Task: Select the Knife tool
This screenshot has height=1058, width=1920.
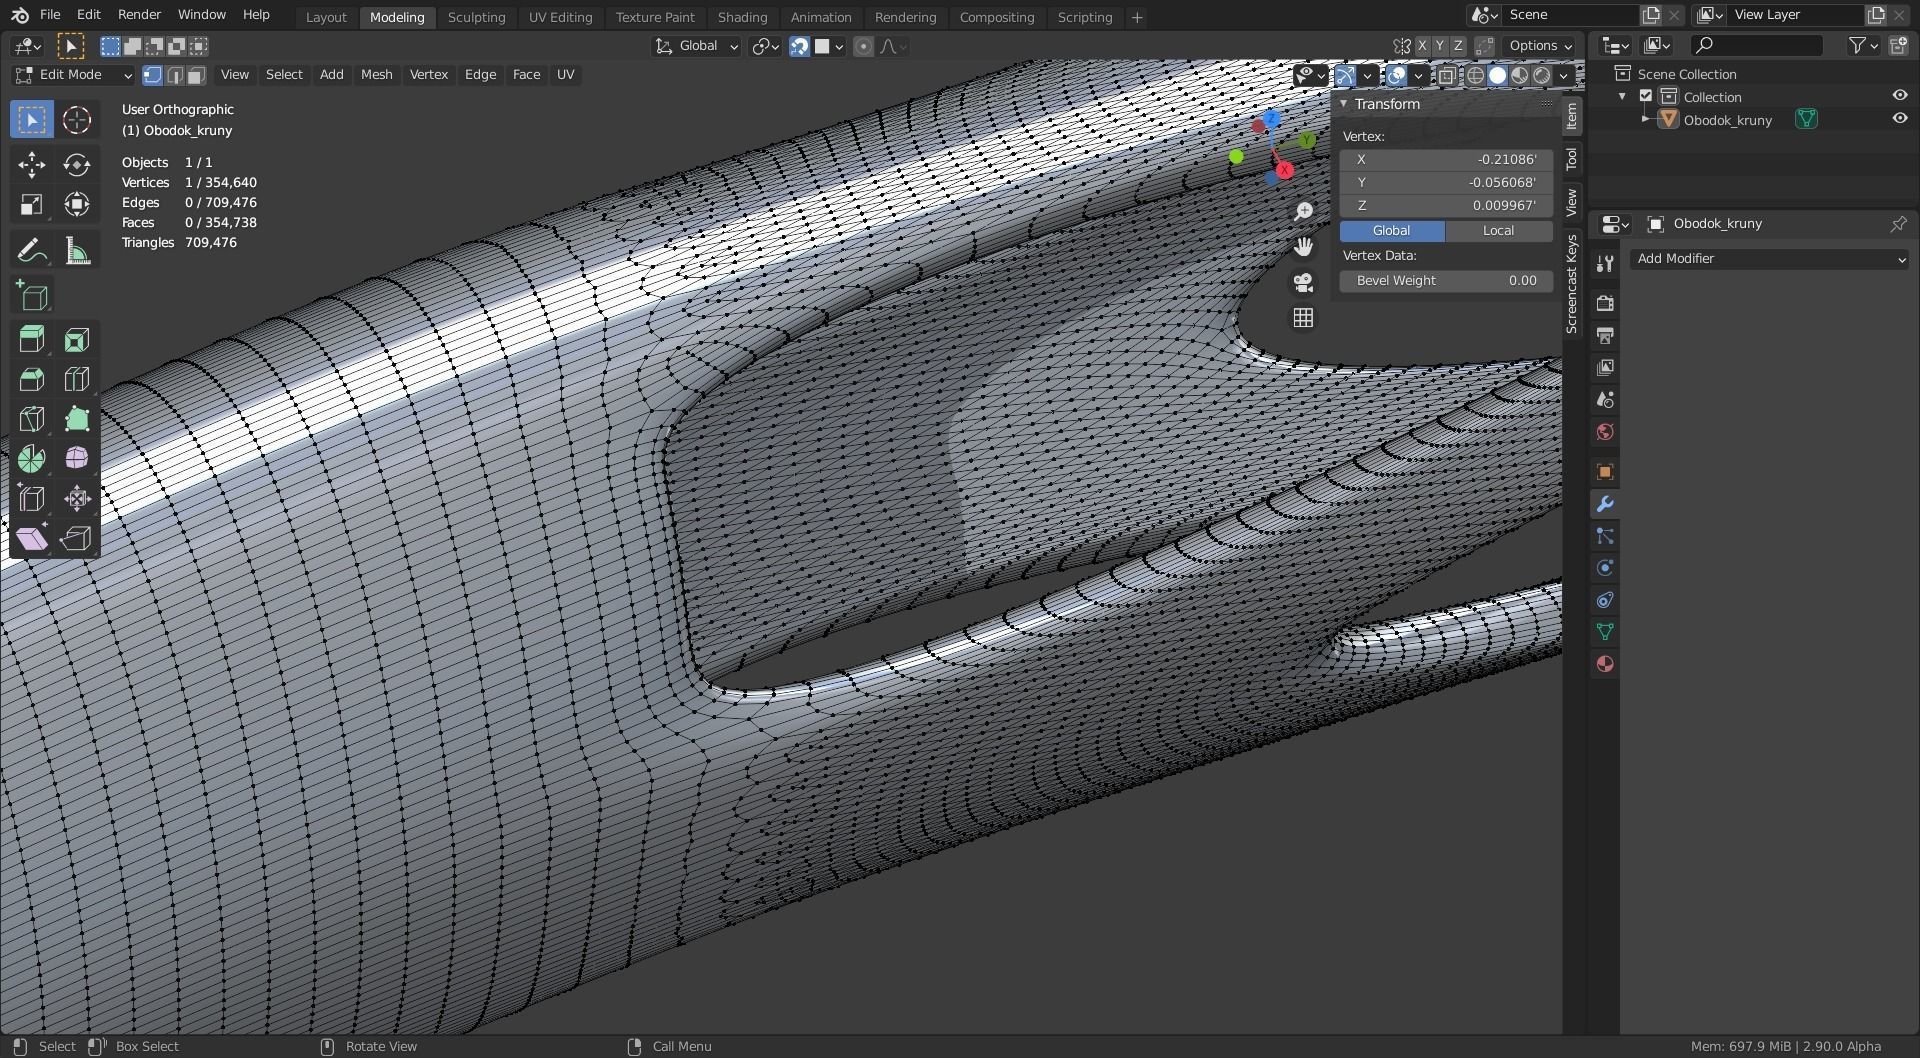Action: (x=32, y=419)
